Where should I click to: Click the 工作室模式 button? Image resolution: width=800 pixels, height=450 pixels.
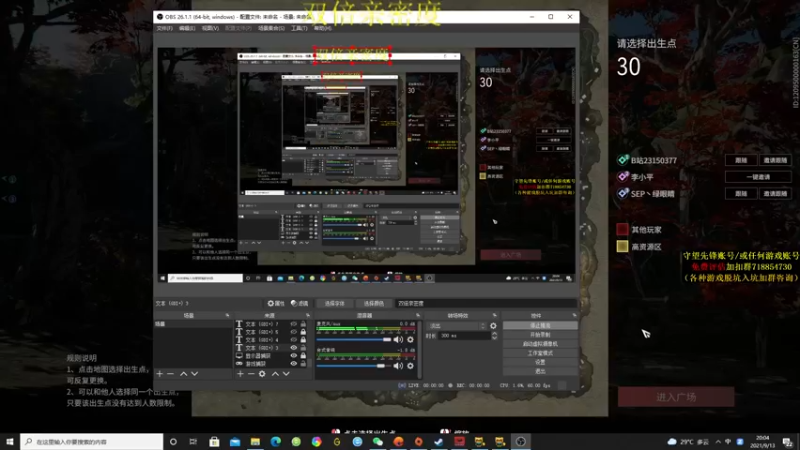click(x=540, y=353)
